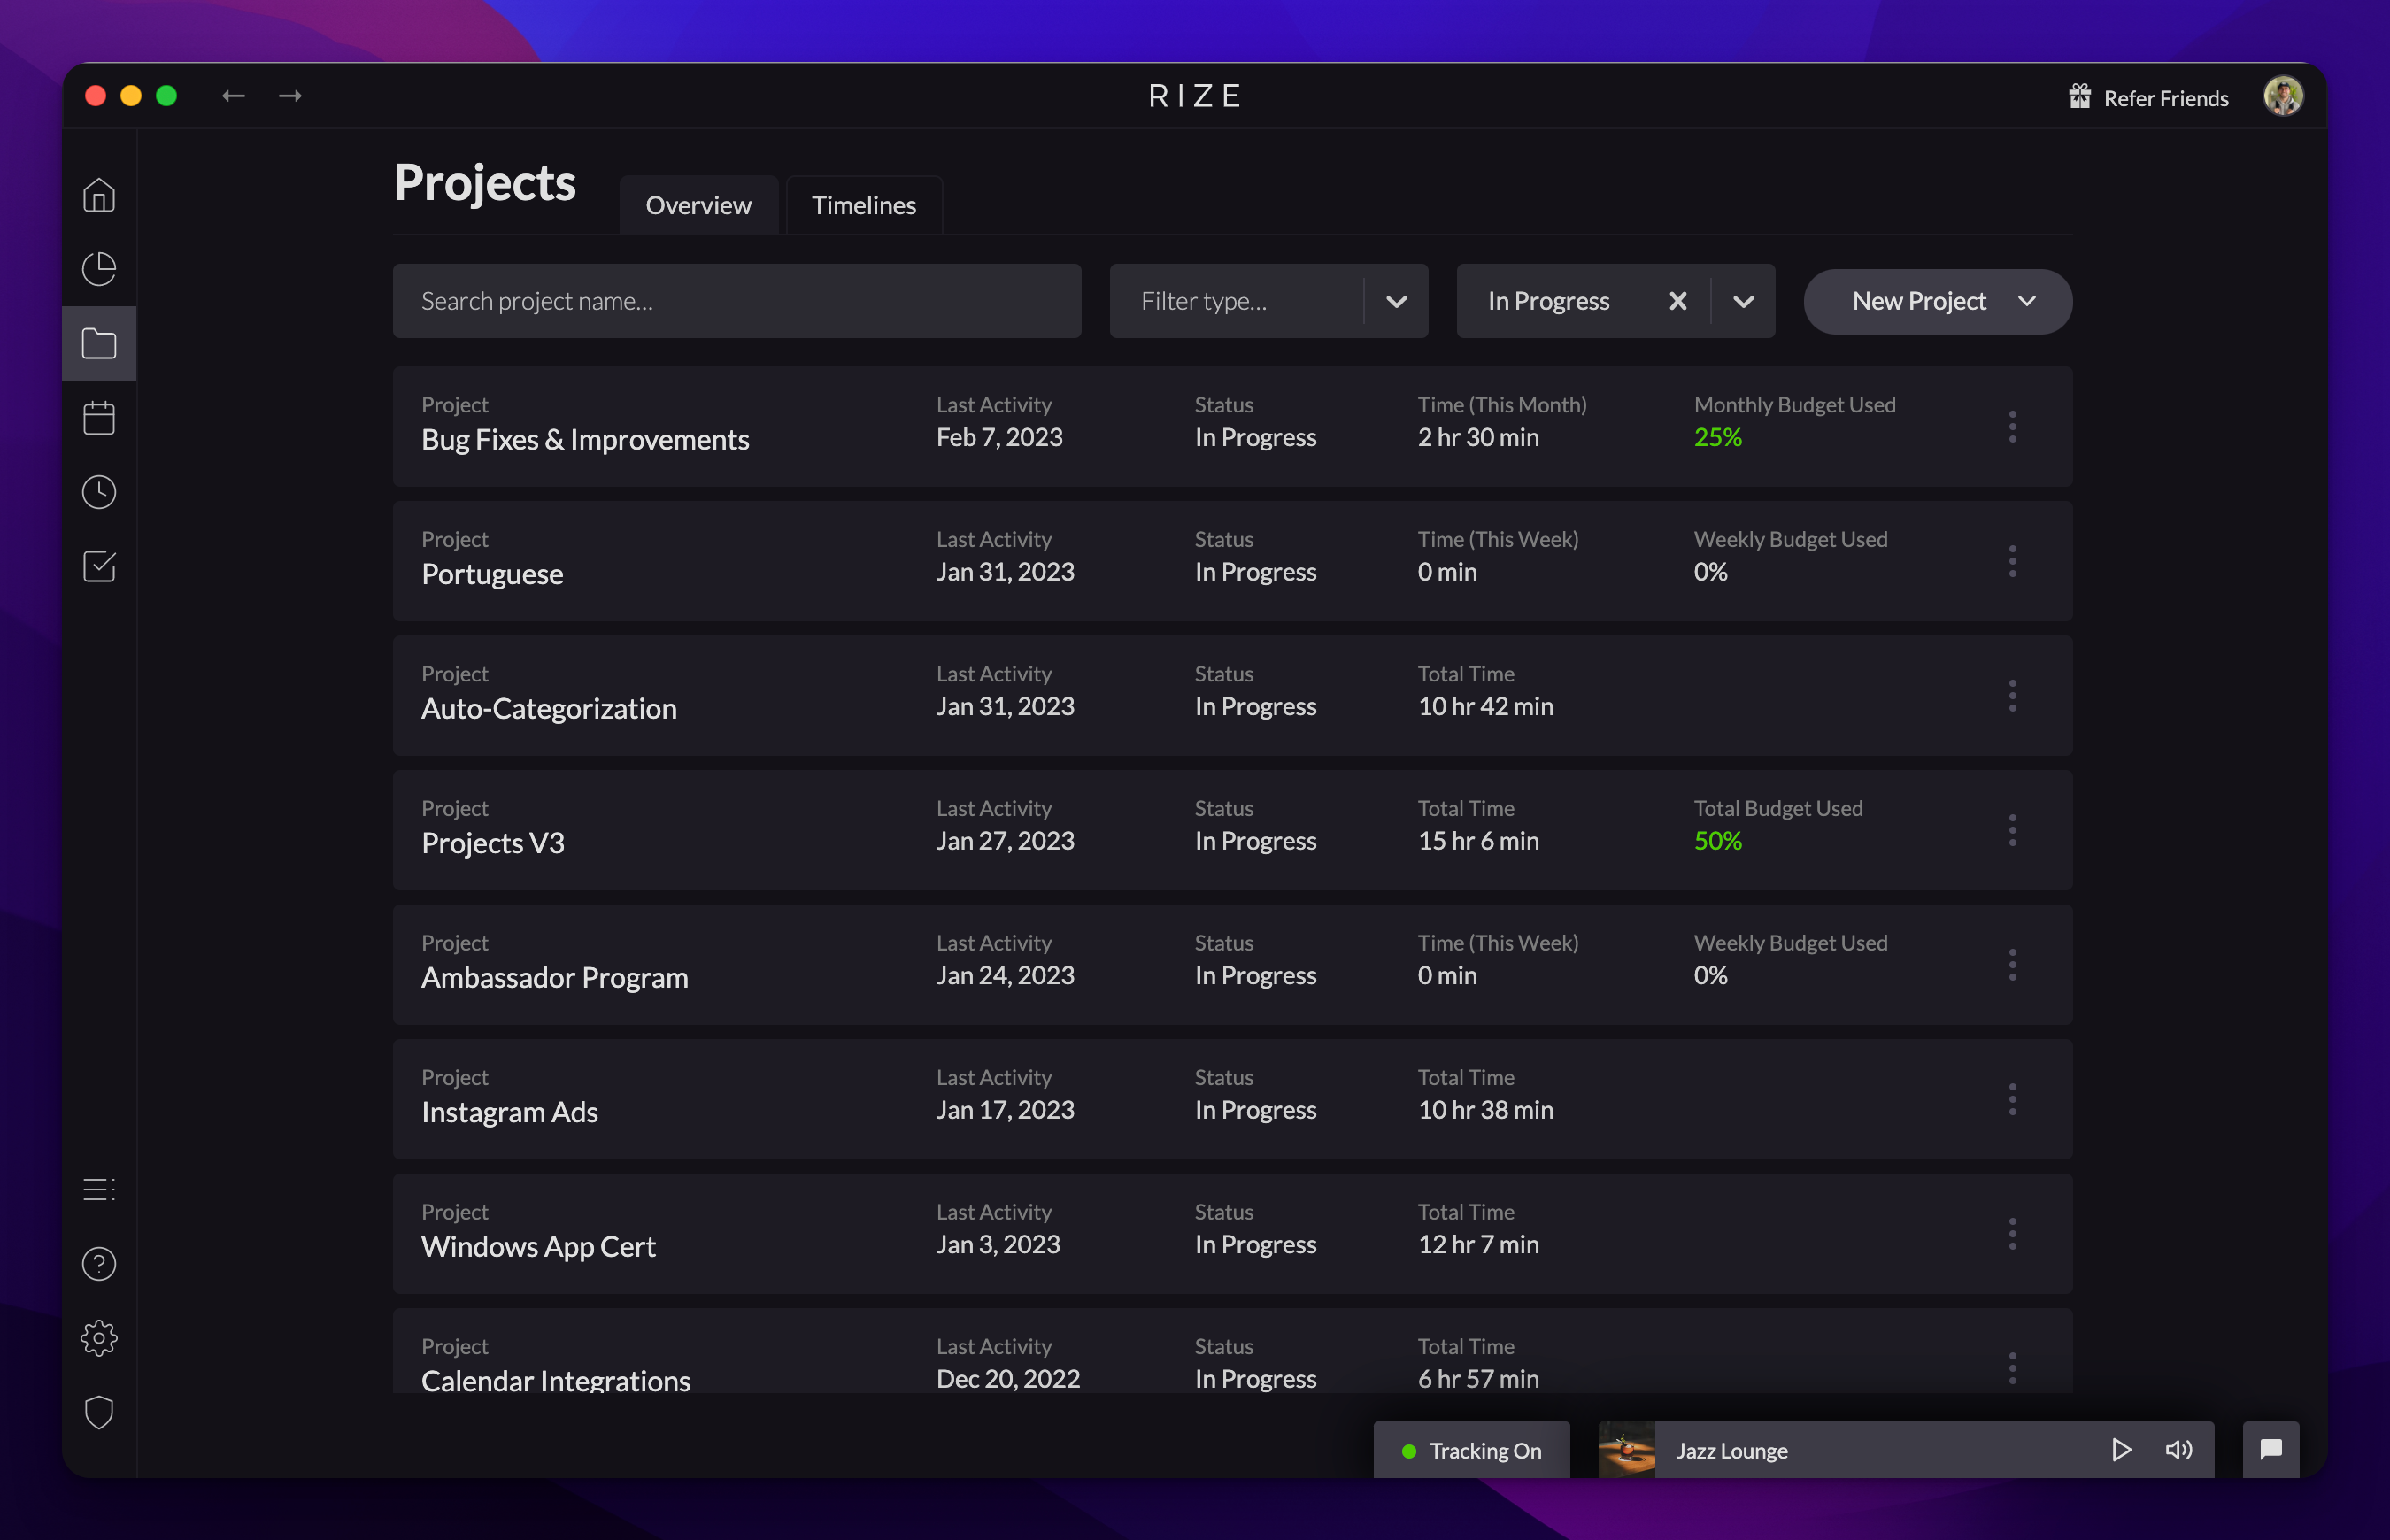Open the checkbox tasks sidebar icon
Image resolution: width=2390 pixels, height=1540 pixels.
point(99,566)
